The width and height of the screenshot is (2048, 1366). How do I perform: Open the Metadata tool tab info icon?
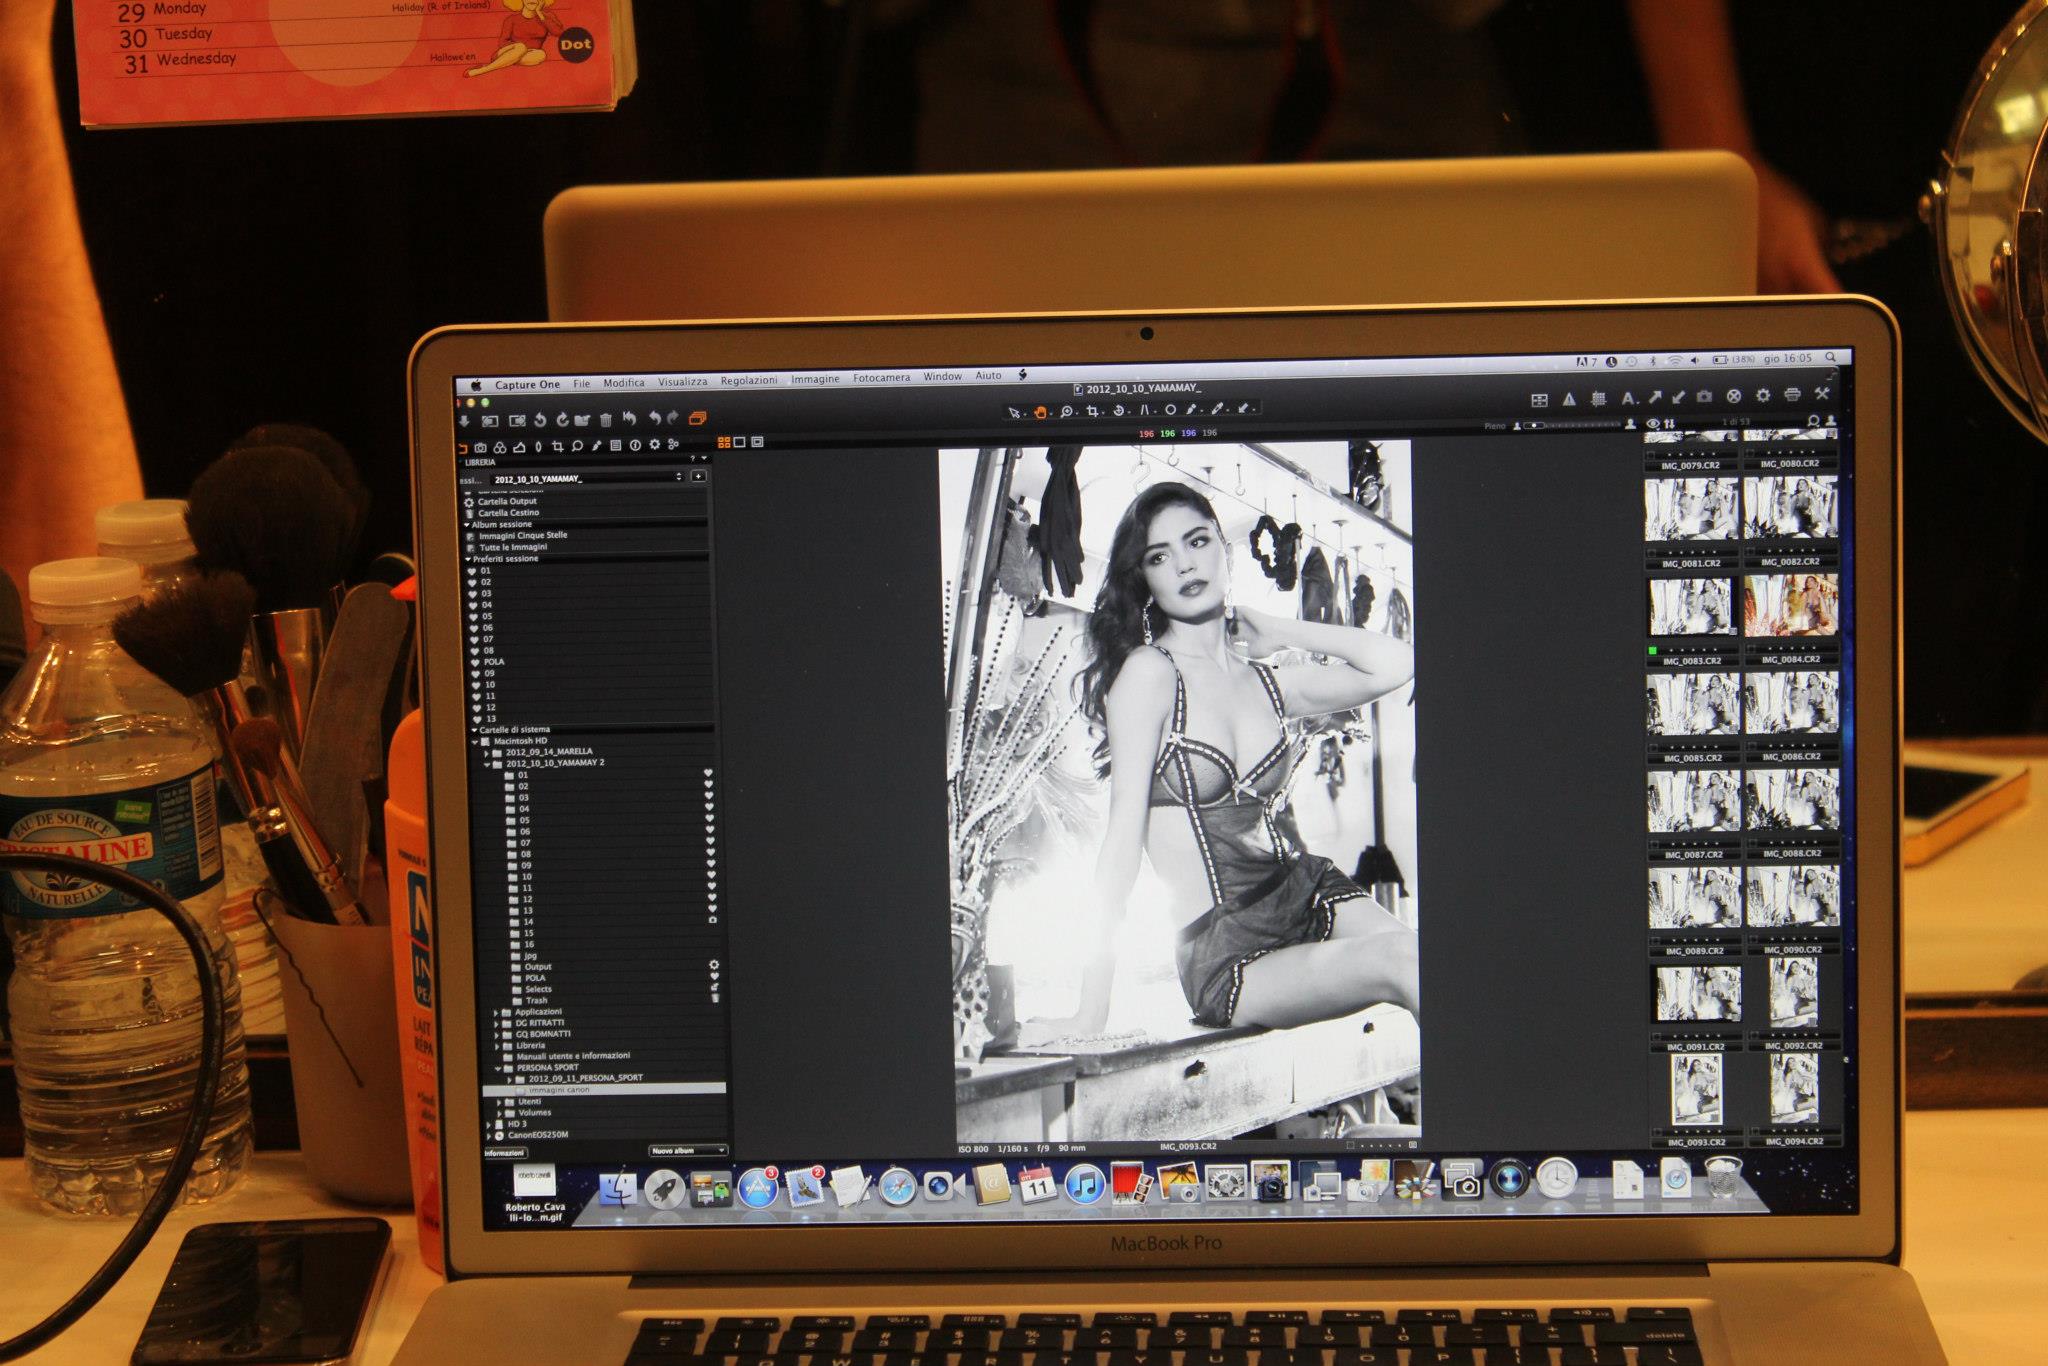(x=635, y=445)
